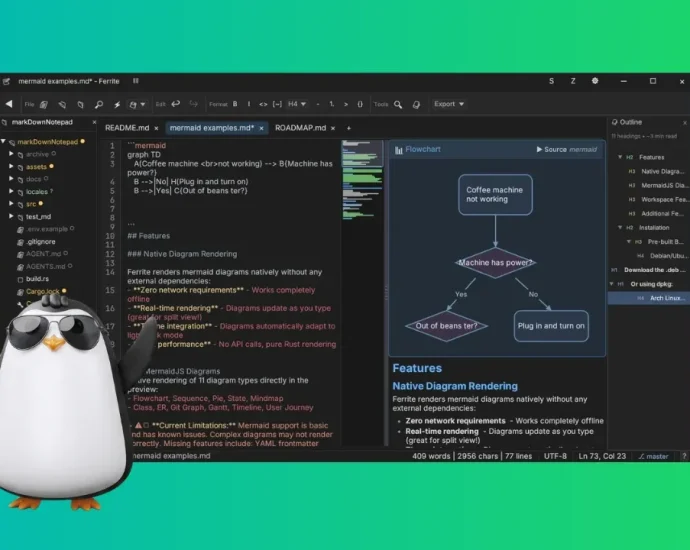Image resolution: width=690 pixels, height=550 pixels.
Task: Add a new tab with plus button
Action: pos(349,128)
